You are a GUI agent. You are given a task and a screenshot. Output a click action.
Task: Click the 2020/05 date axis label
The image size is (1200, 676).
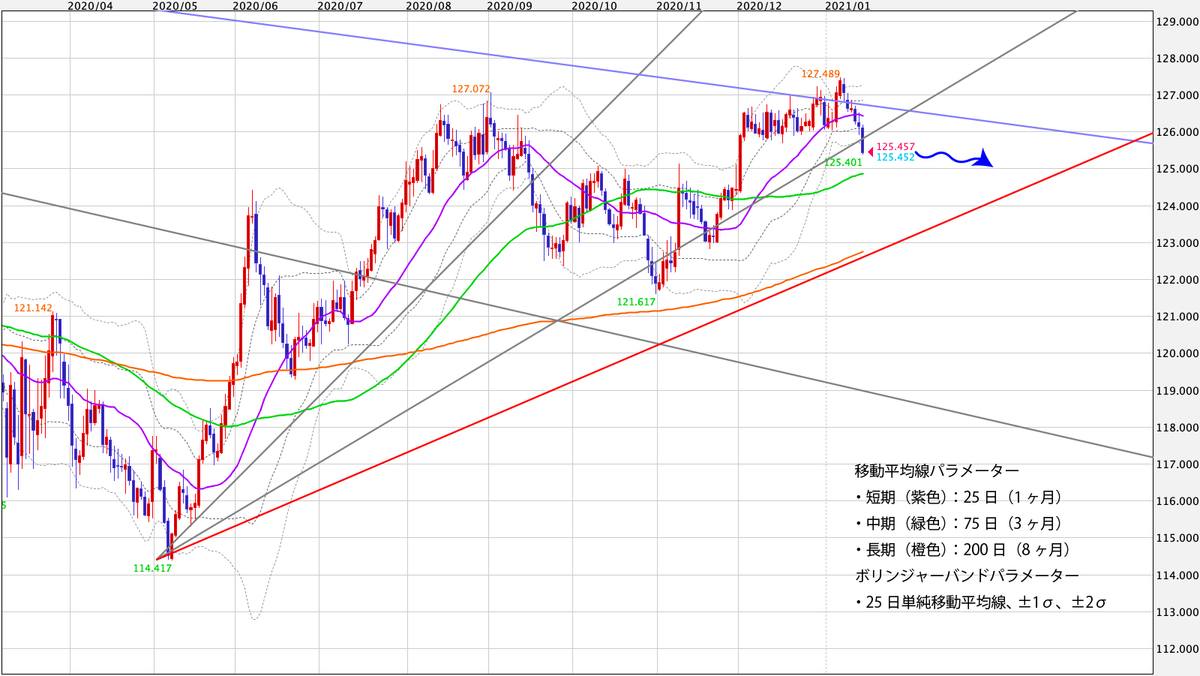(x=175, y=6)
